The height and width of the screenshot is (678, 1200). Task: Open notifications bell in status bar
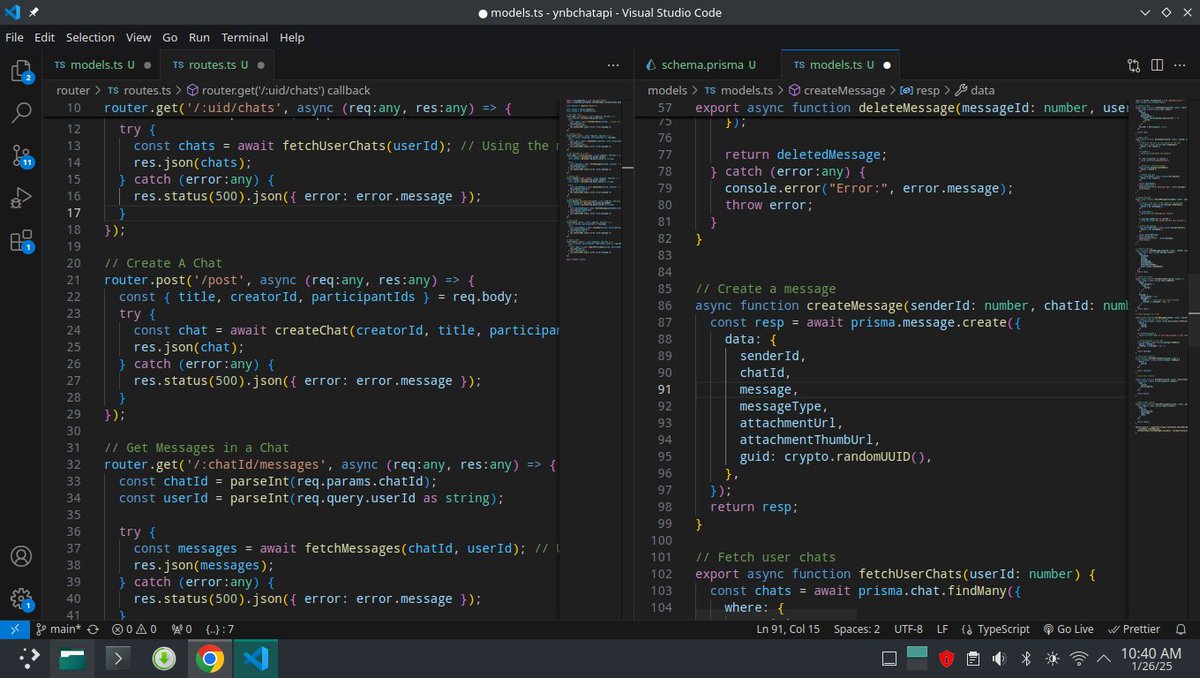(x=1181, y=629)
